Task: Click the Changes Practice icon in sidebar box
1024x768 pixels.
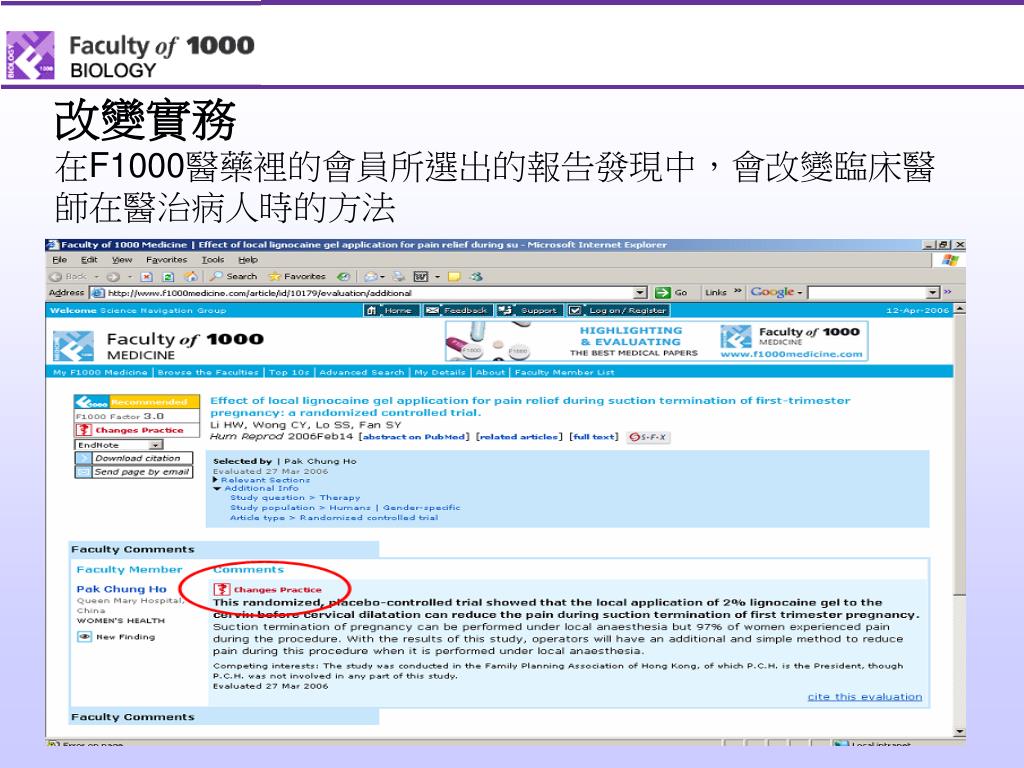Action: (x=84, y=430)
